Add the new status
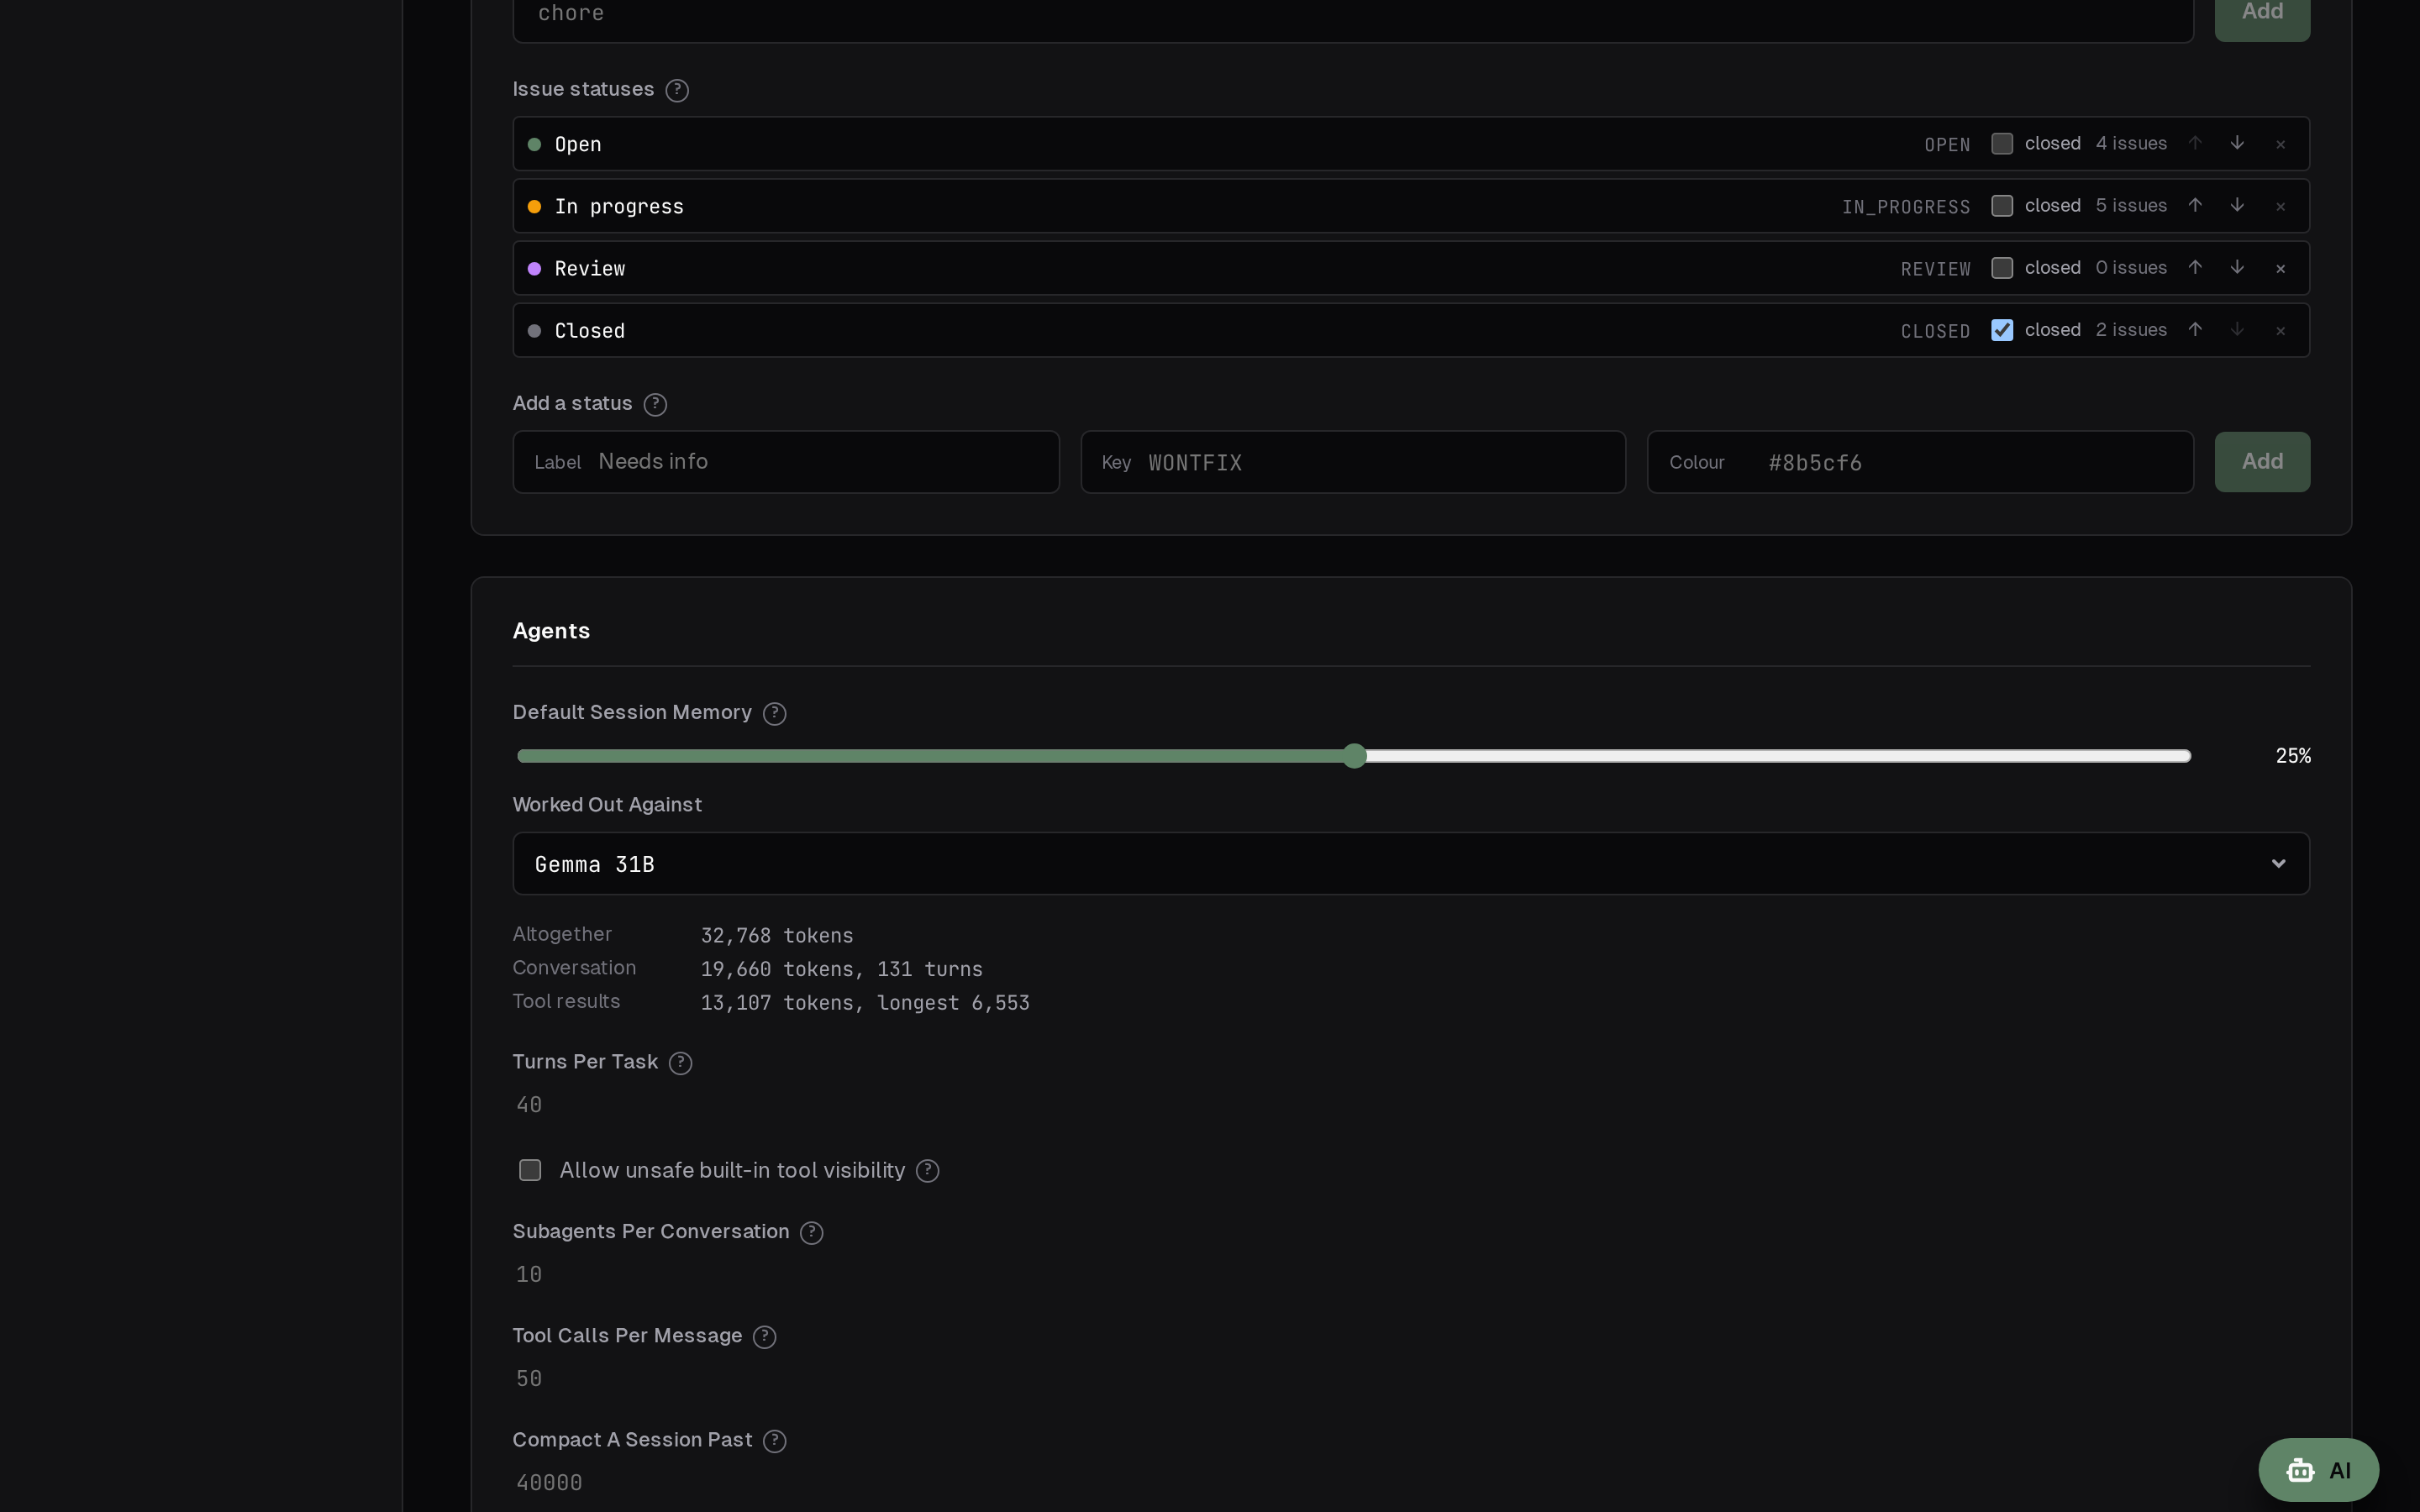2420x1512 pixels. pyautogui.click(x=2262, y=461)
